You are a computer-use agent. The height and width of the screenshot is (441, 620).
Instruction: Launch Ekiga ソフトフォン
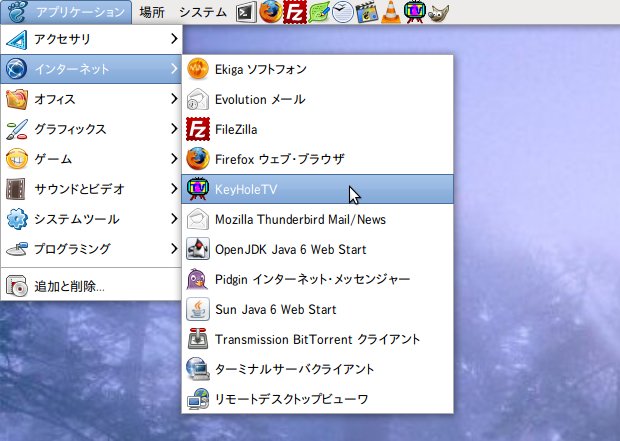point(318,69)
